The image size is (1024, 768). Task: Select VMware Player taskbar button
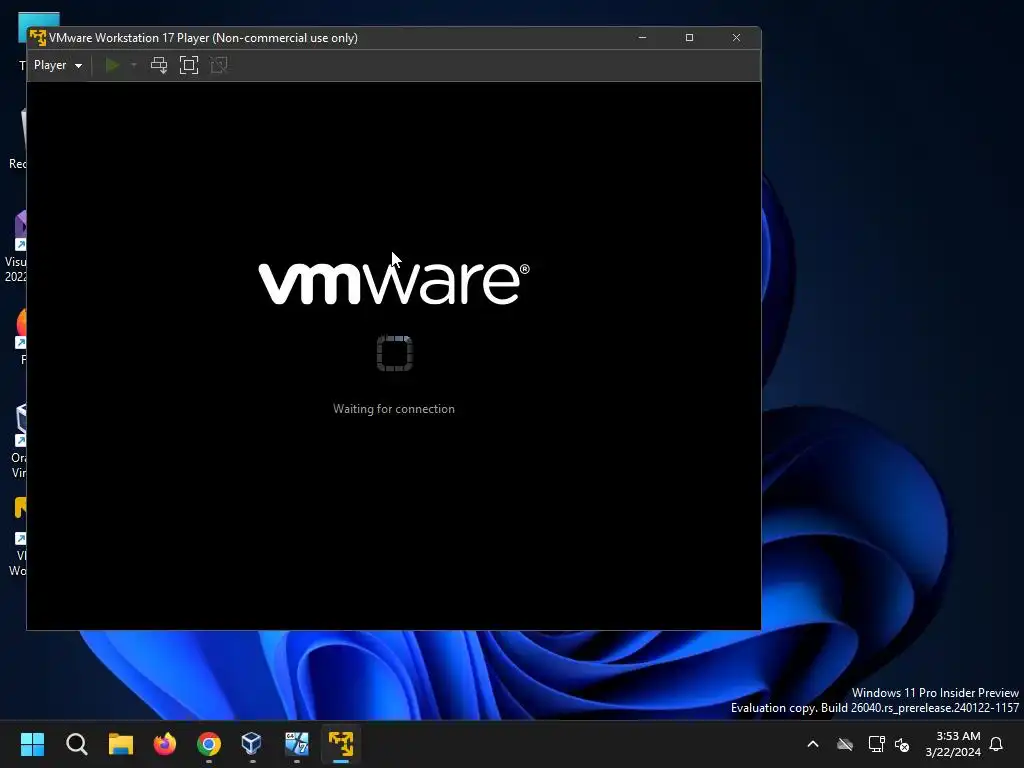click(341, 744)
